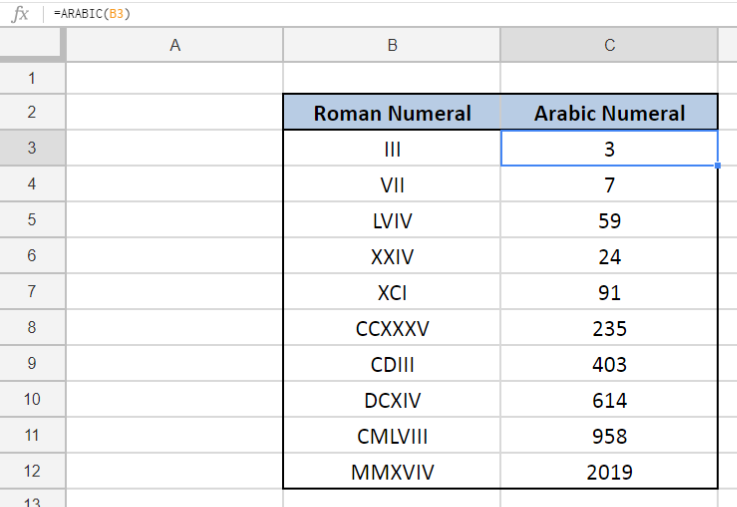Image resolution: width=737 pixels, height=507 pixels.
Task: Select the cell containing XCI
Action: coord(392,293)
